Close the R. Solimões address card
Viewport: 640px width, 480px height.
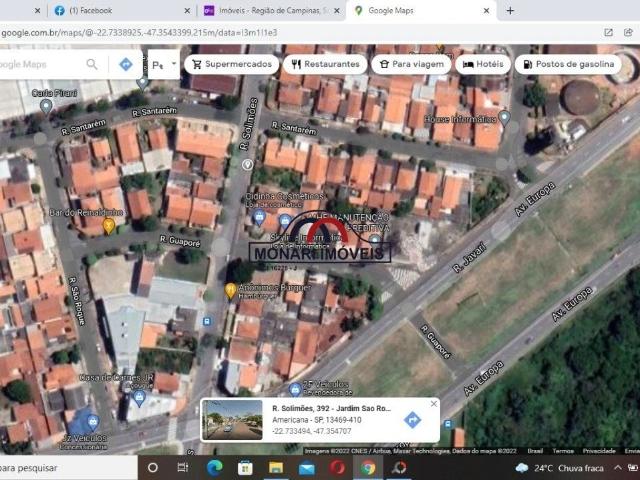tap(433, 404)
